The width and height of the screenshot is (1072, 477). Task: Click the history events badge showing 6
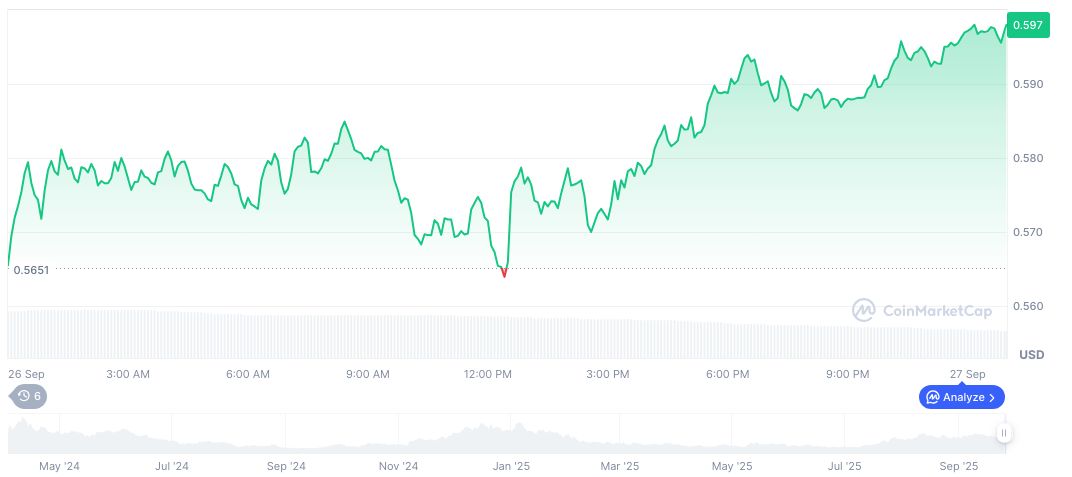click(x=29, y=396)
